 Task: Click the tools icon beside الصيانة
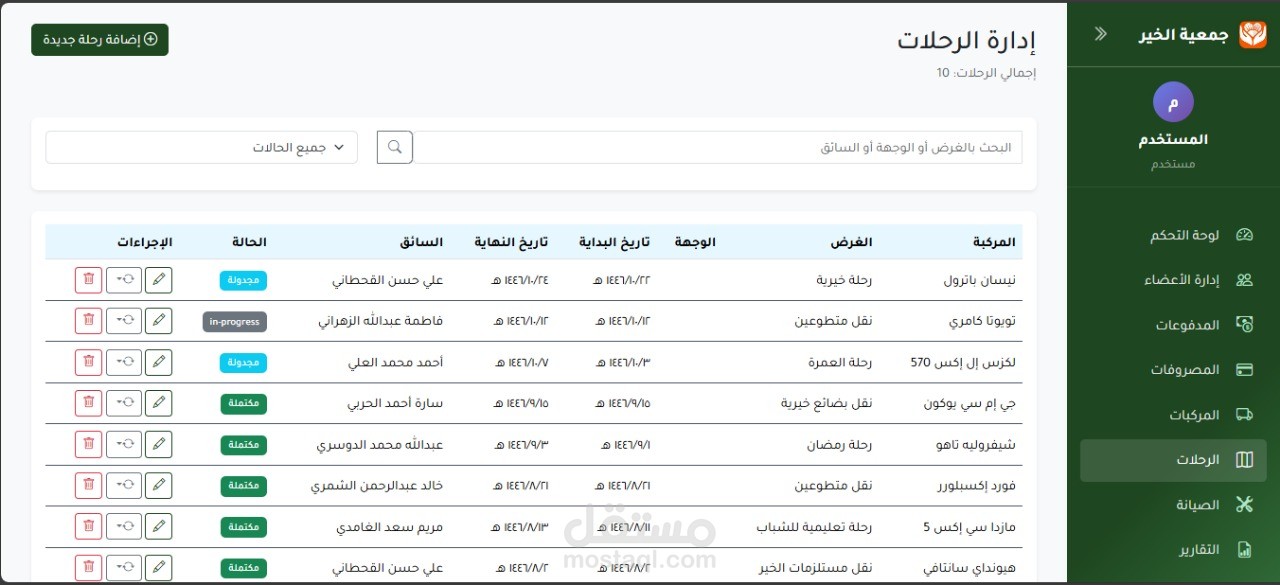[x=1245, y=505]
